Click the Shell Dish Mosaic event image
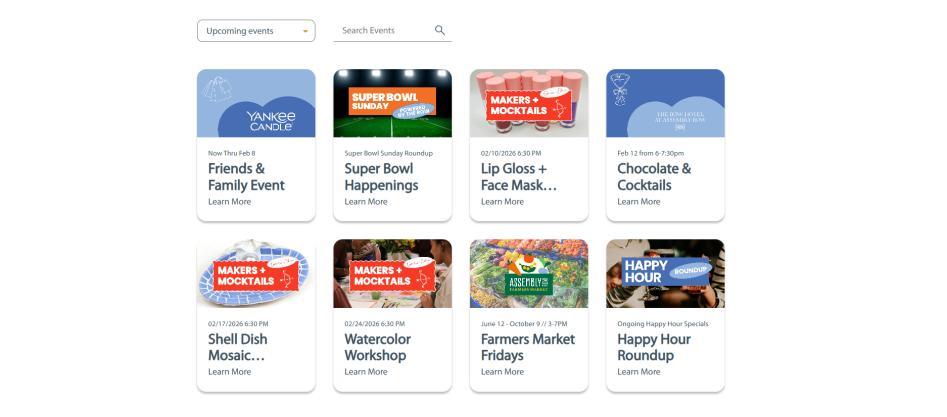947x417 pixels. [256, 273]
